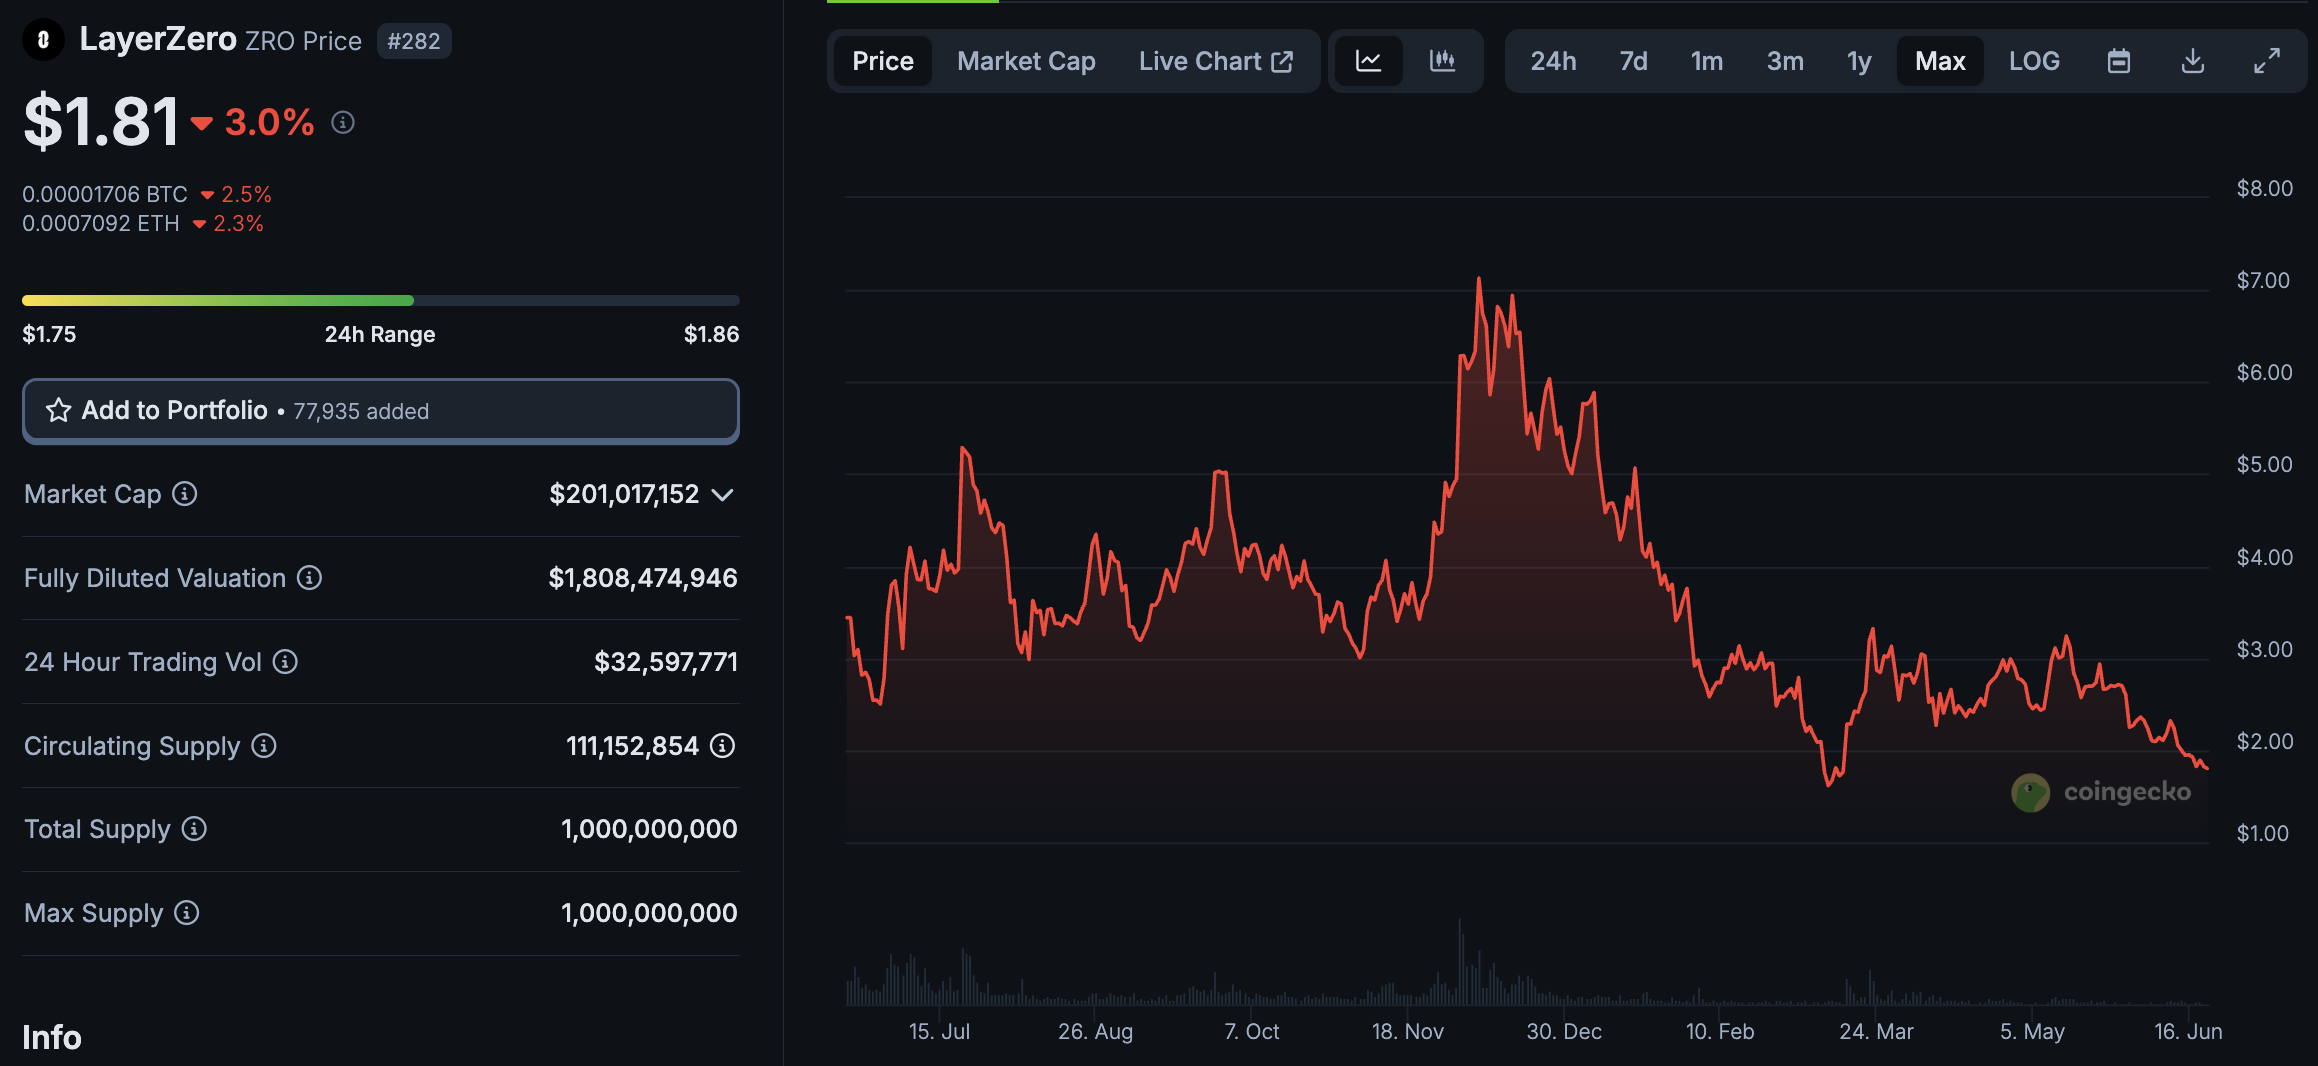Click the 0.0007092 ETH price text
This screenshot has height=1066, width=2318.
tap(101, 223)
